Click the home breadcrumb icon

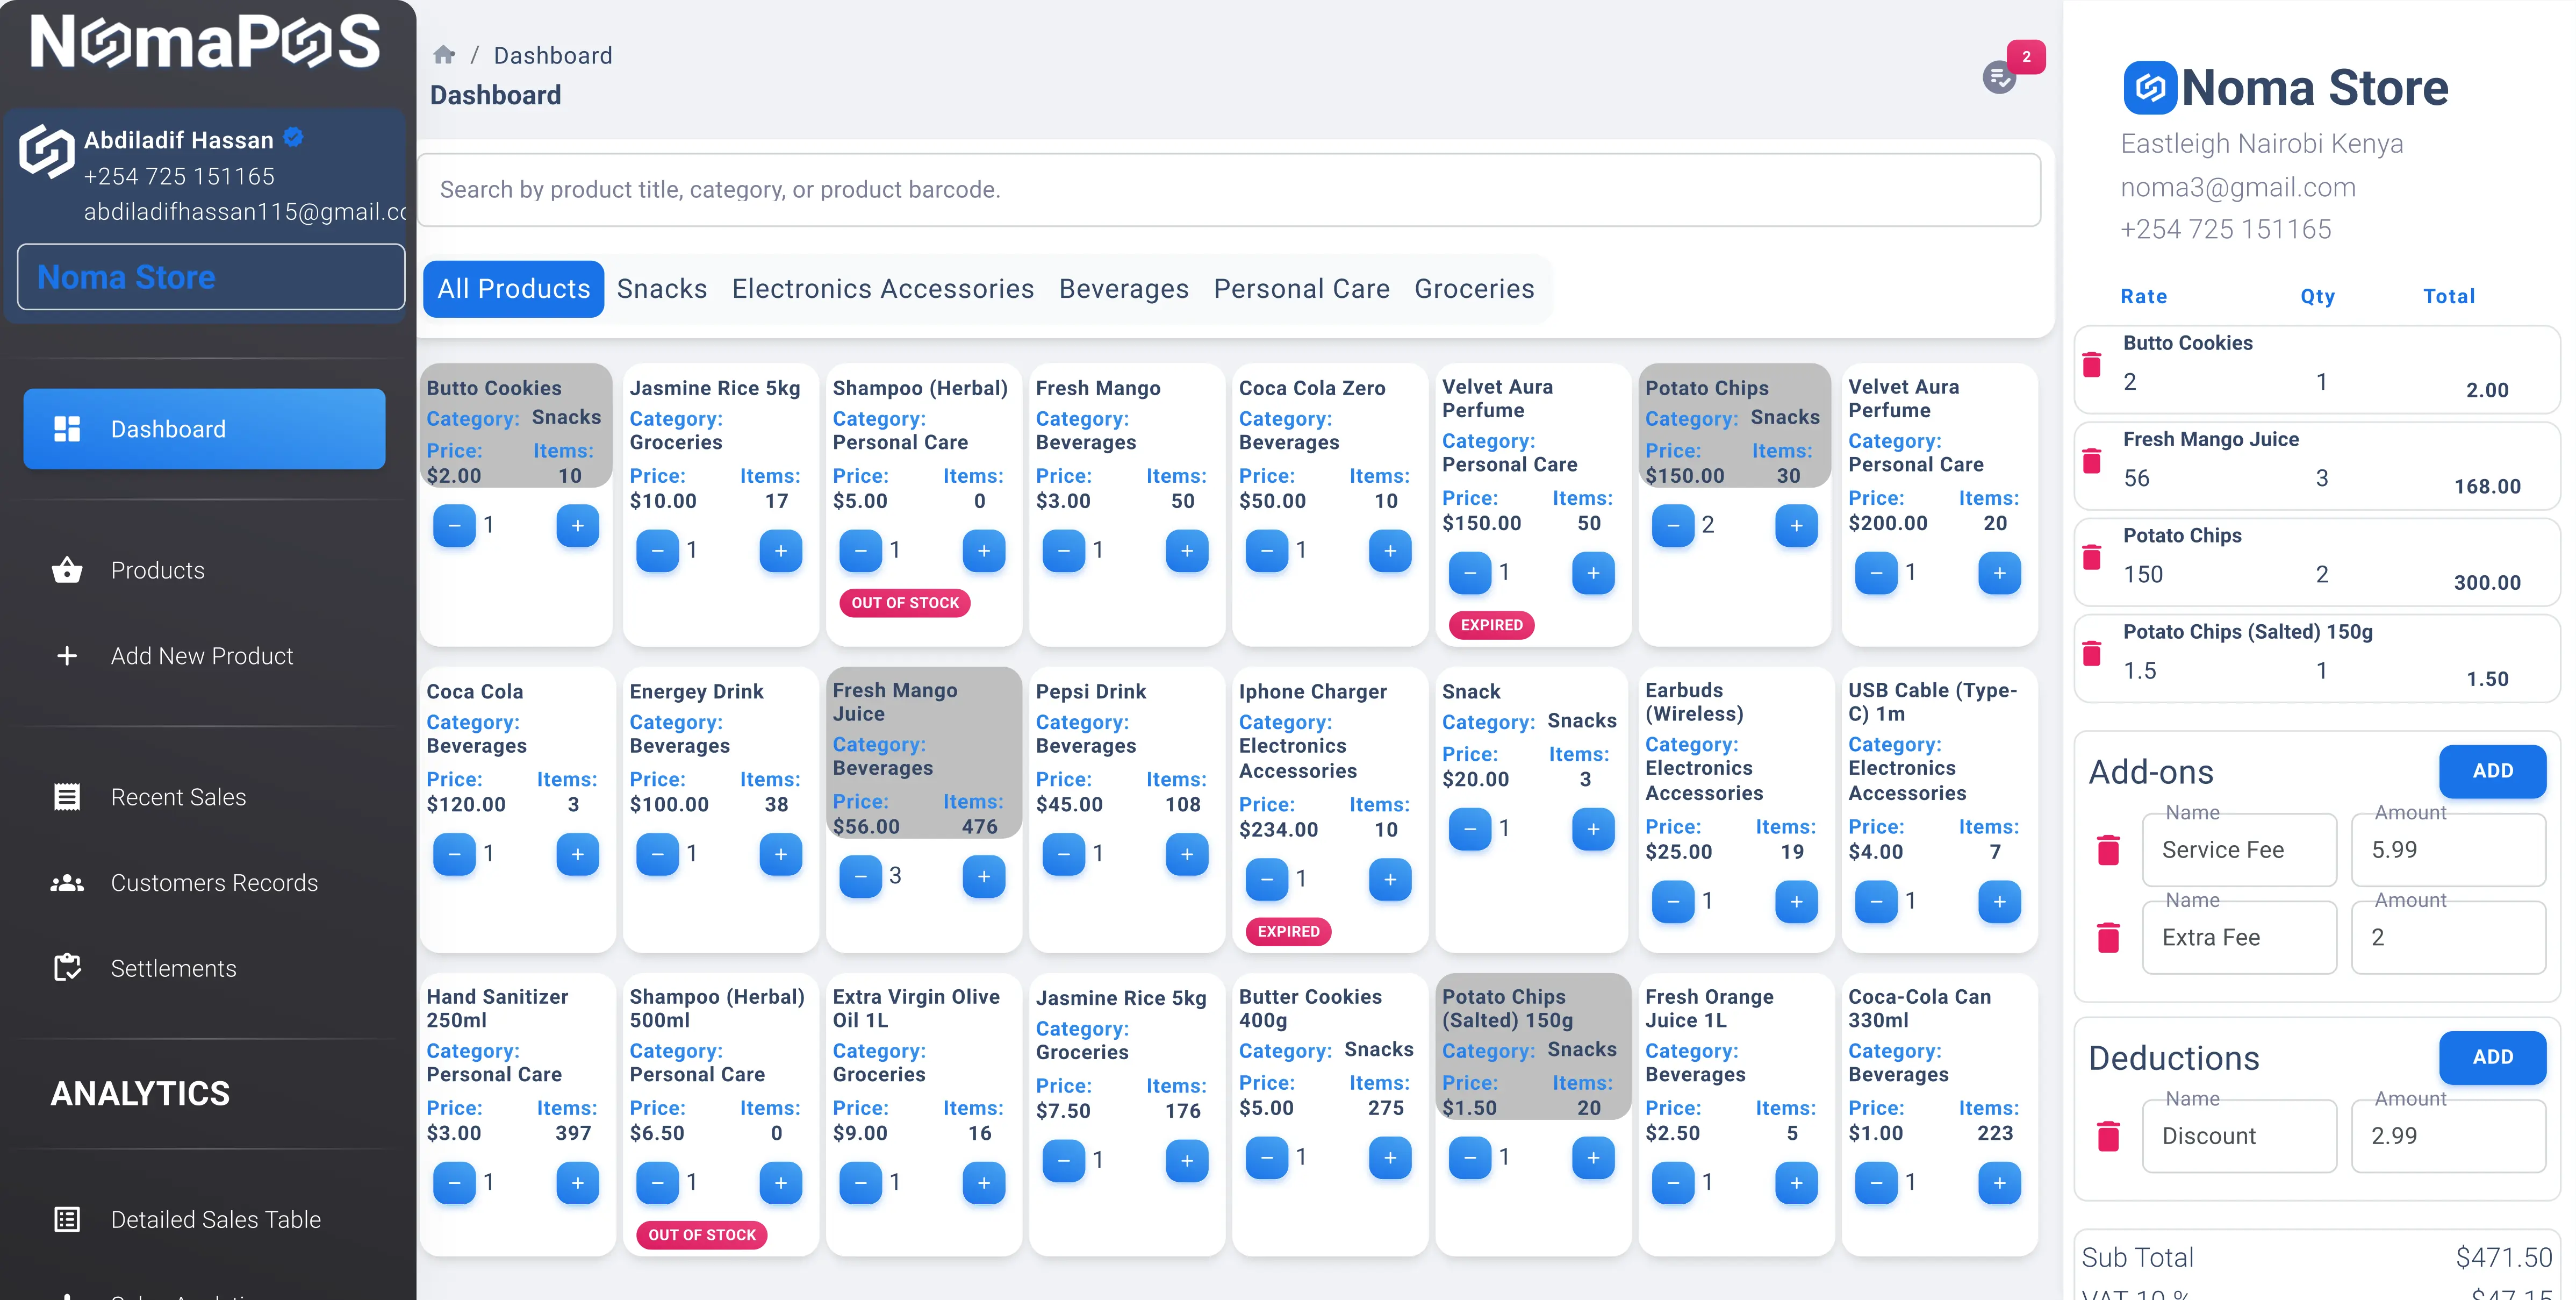(x=444, y=55)
